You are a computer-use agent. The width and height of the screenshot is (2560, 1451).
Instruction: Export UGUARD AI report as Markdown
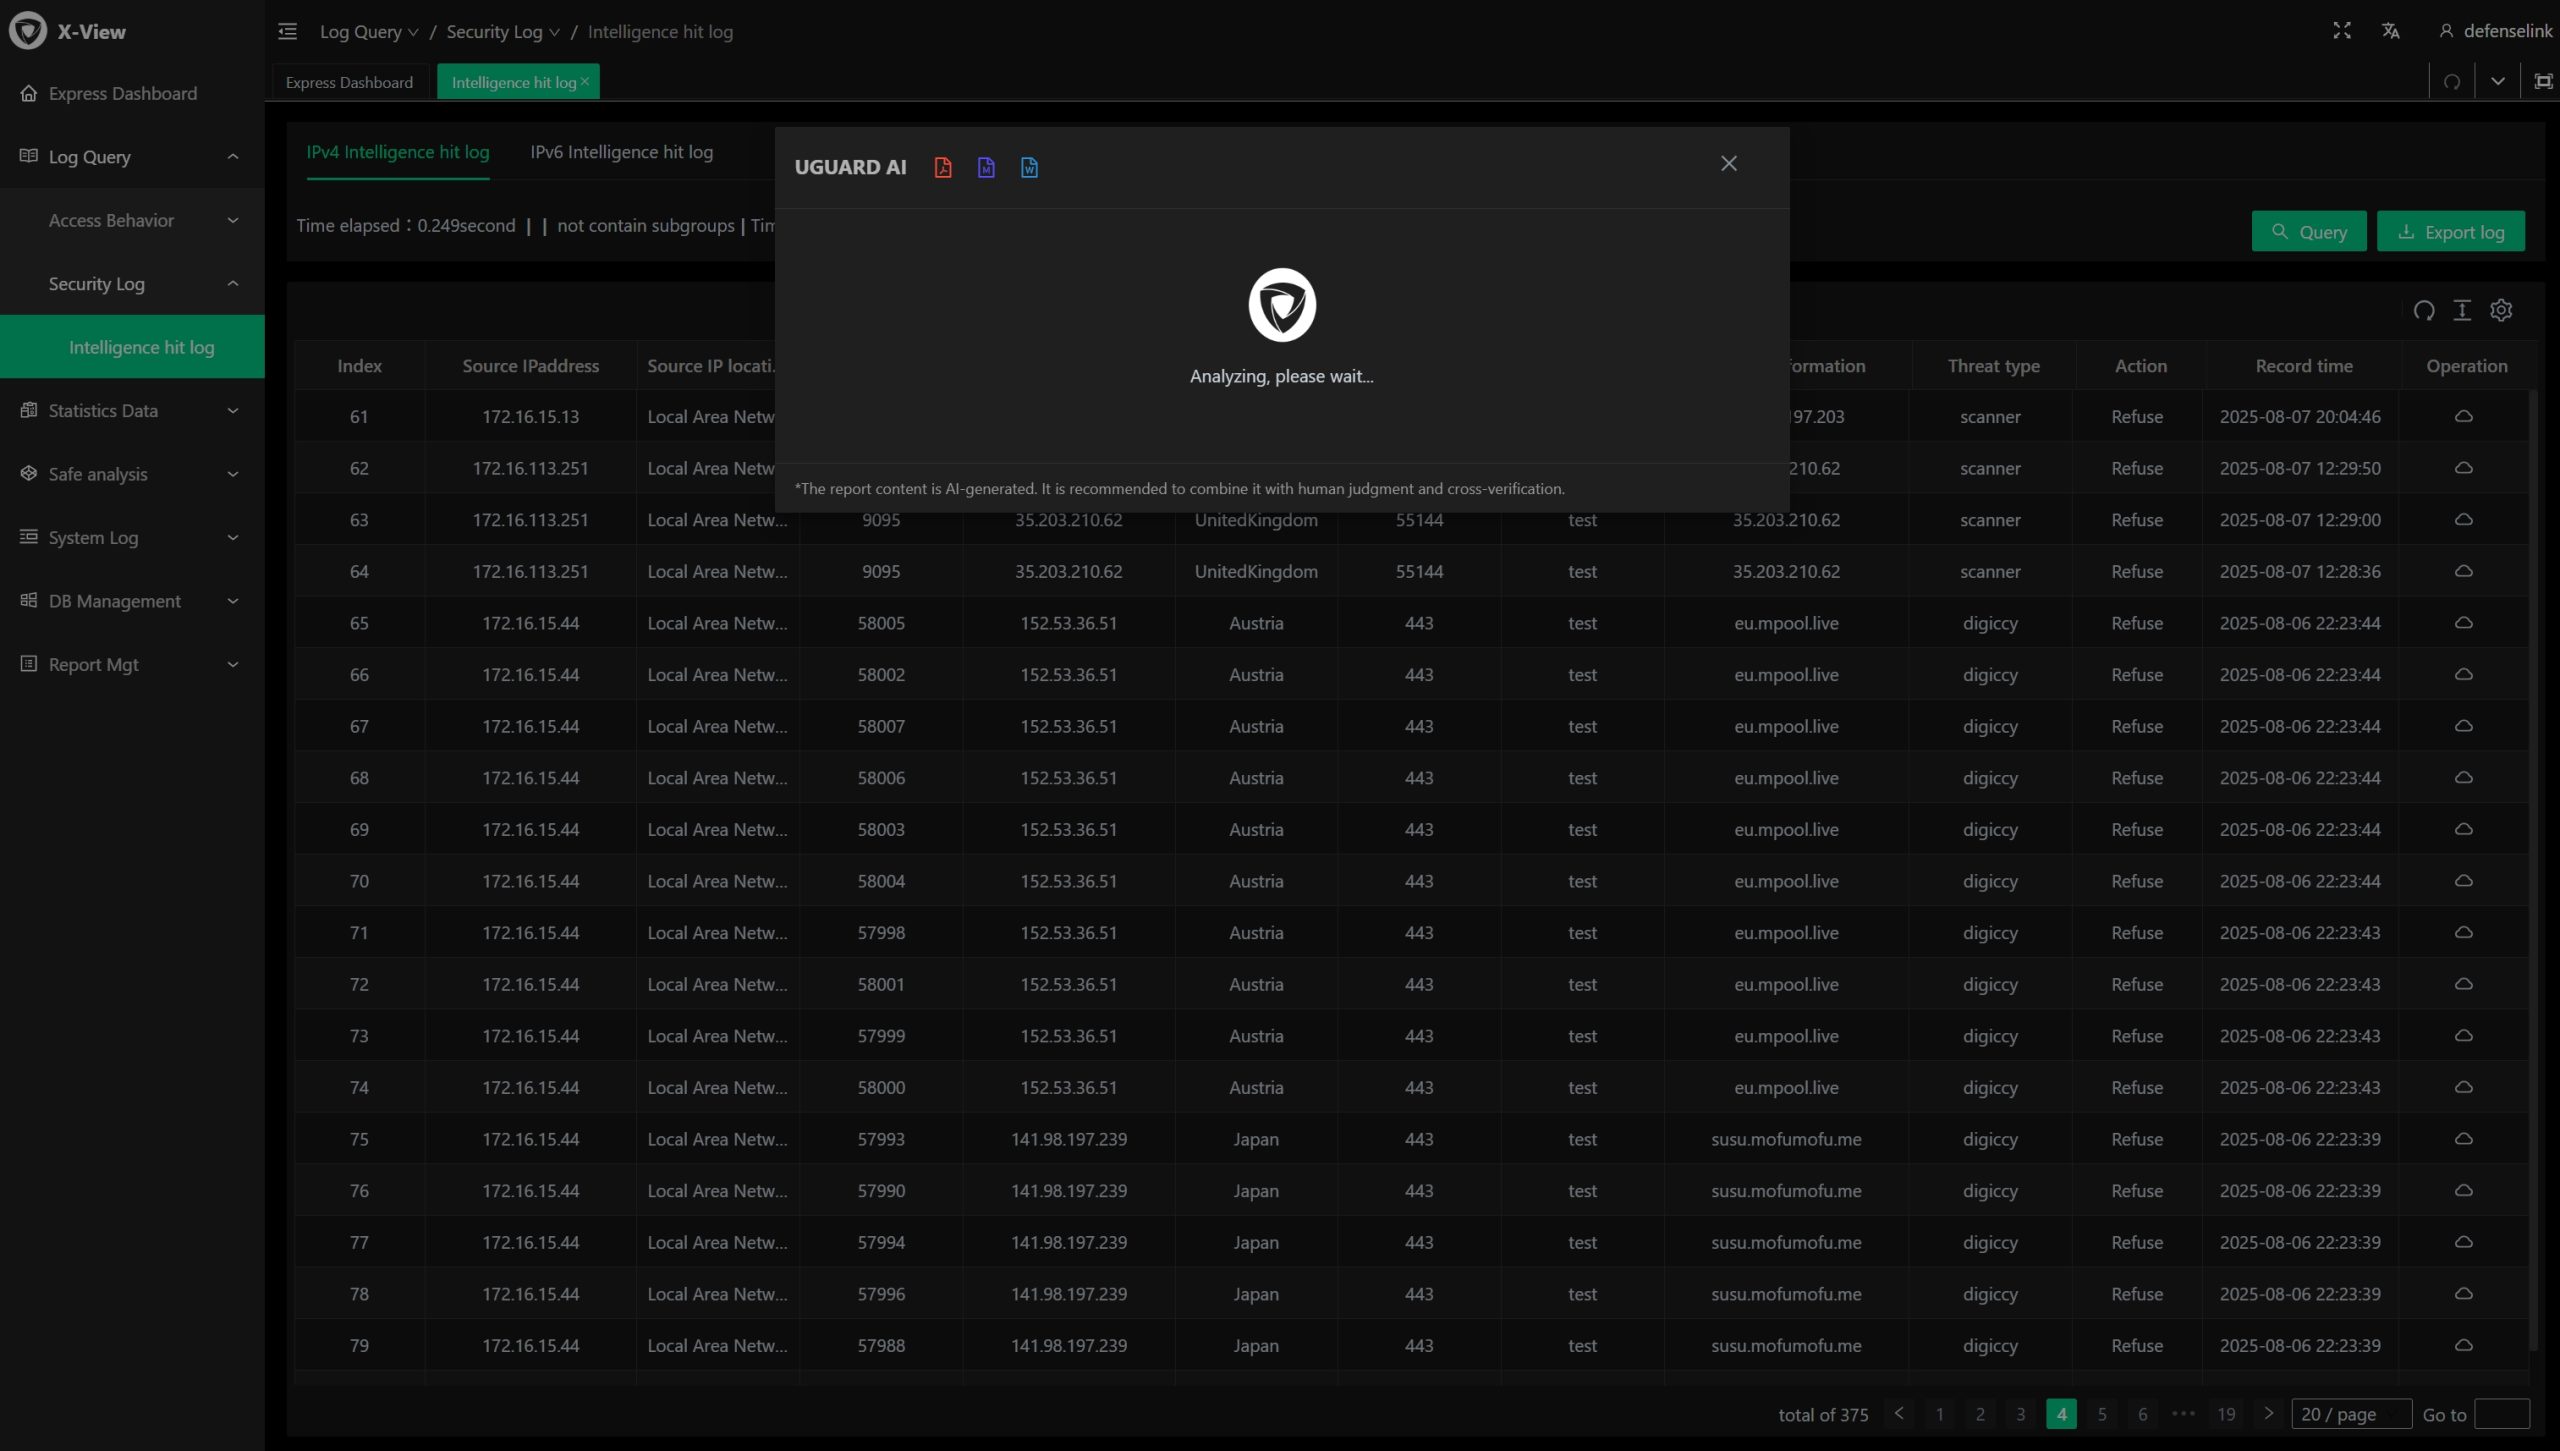tap(986, 167)
